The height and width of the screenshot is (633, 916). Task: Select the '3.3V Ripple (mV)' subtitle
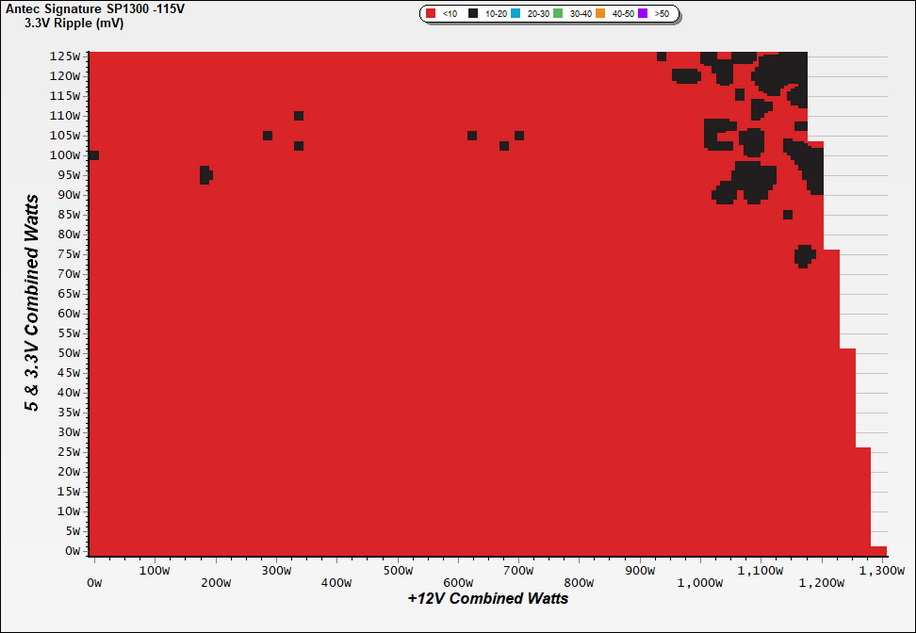[x=74, y=24]
